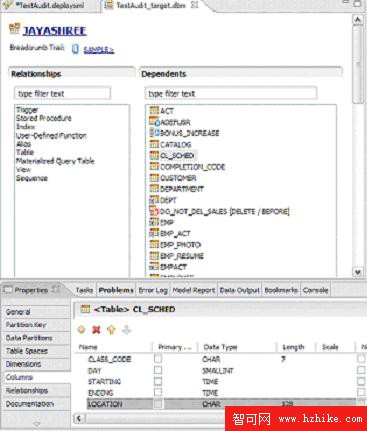Click the EMP_PHOTO table icon
This screenshot has height=431, width=367.
click(x=154, y=244)
